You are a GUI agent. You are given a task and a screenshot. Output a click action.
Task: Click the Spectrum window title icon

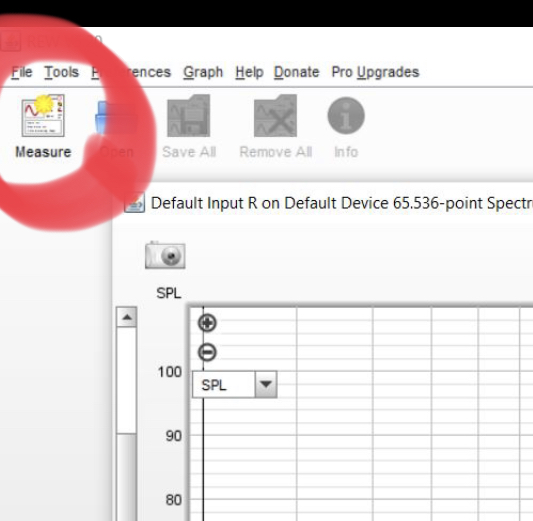click(x=135, y=203)
